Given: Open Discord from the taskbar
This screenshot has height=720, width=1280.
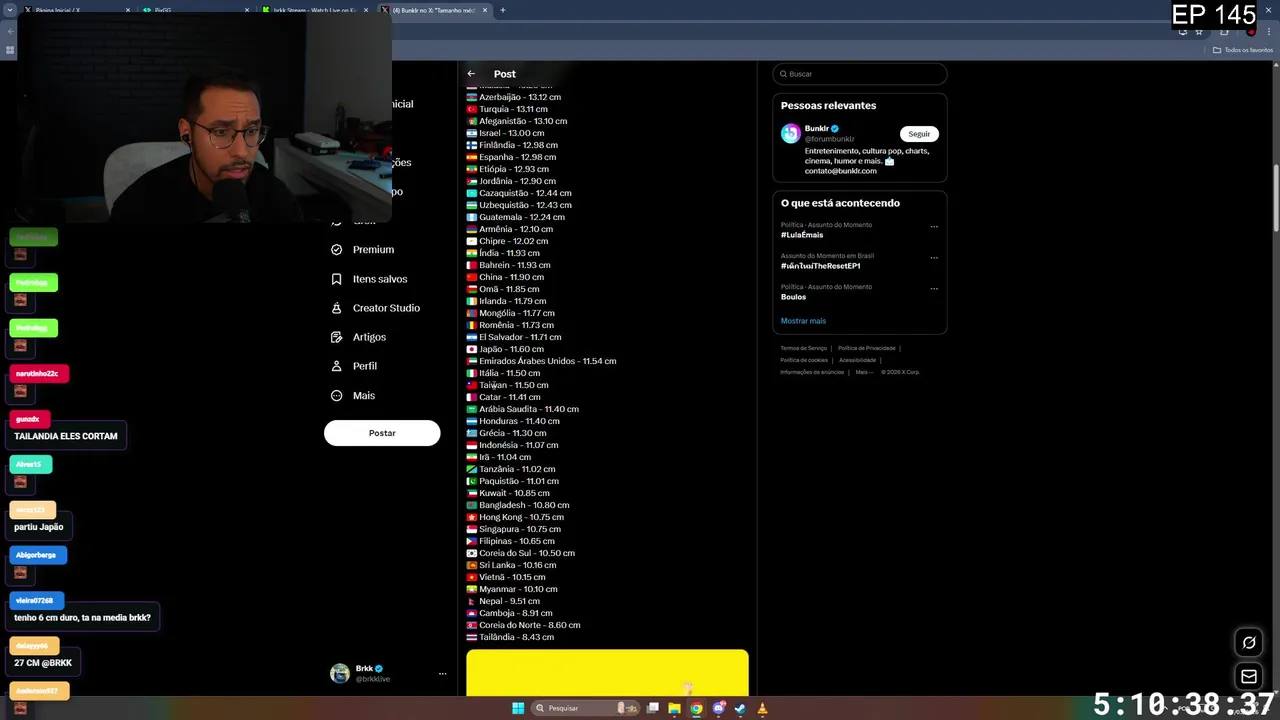Looking at the screenshot, I should (719, 708).
